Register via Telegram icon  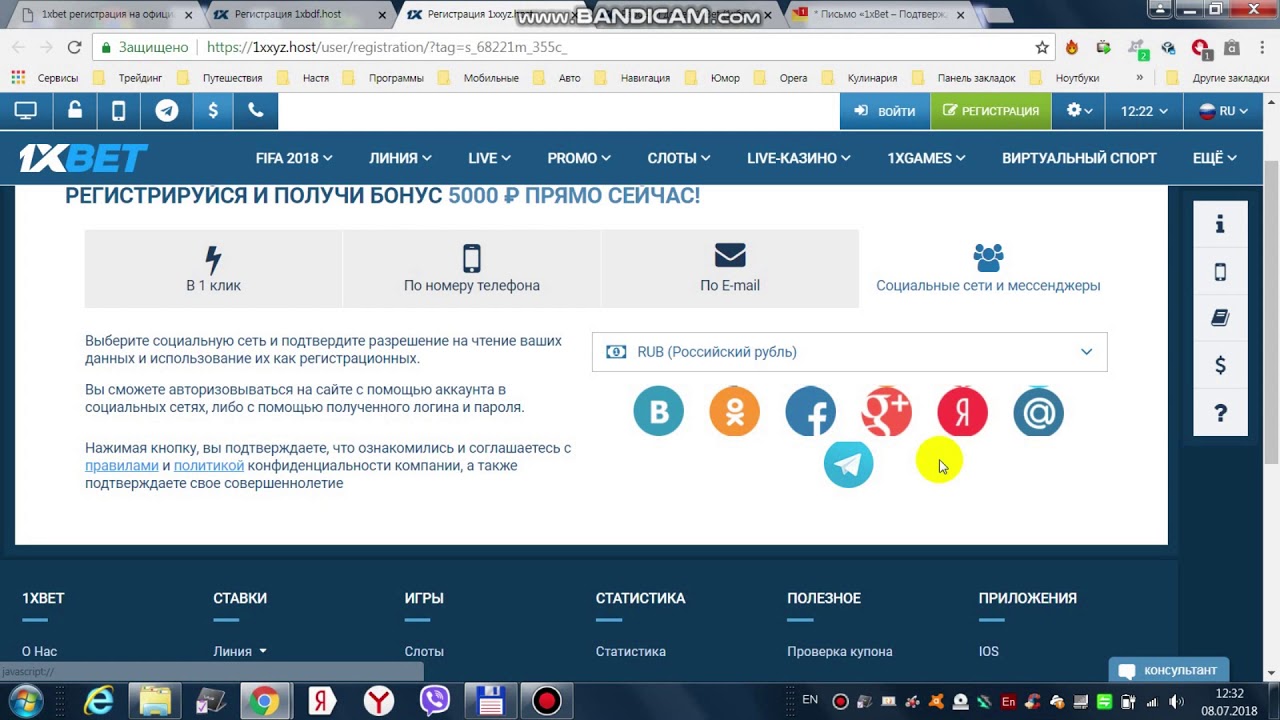(x=849, y=463)
